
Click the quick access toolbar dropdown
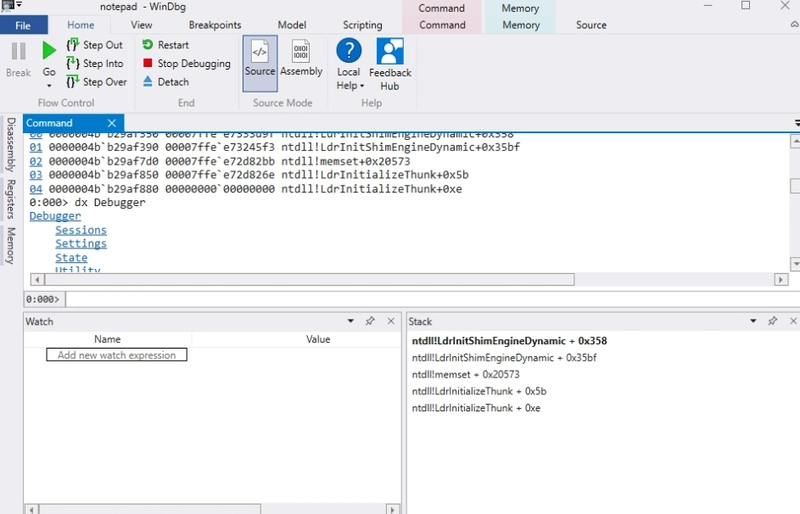19,5
